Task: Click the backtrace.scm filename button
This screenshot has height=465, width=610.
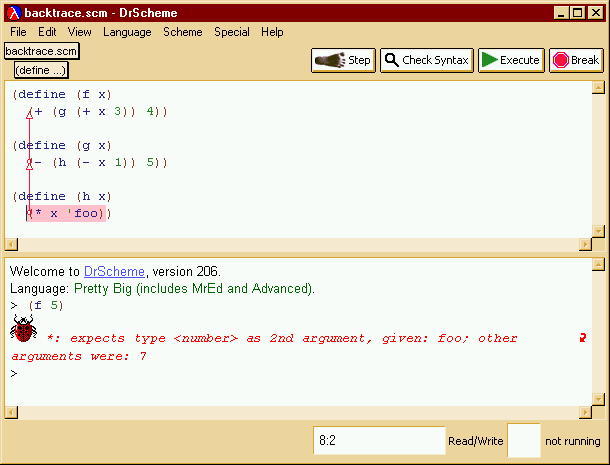Action: [42, 51]
